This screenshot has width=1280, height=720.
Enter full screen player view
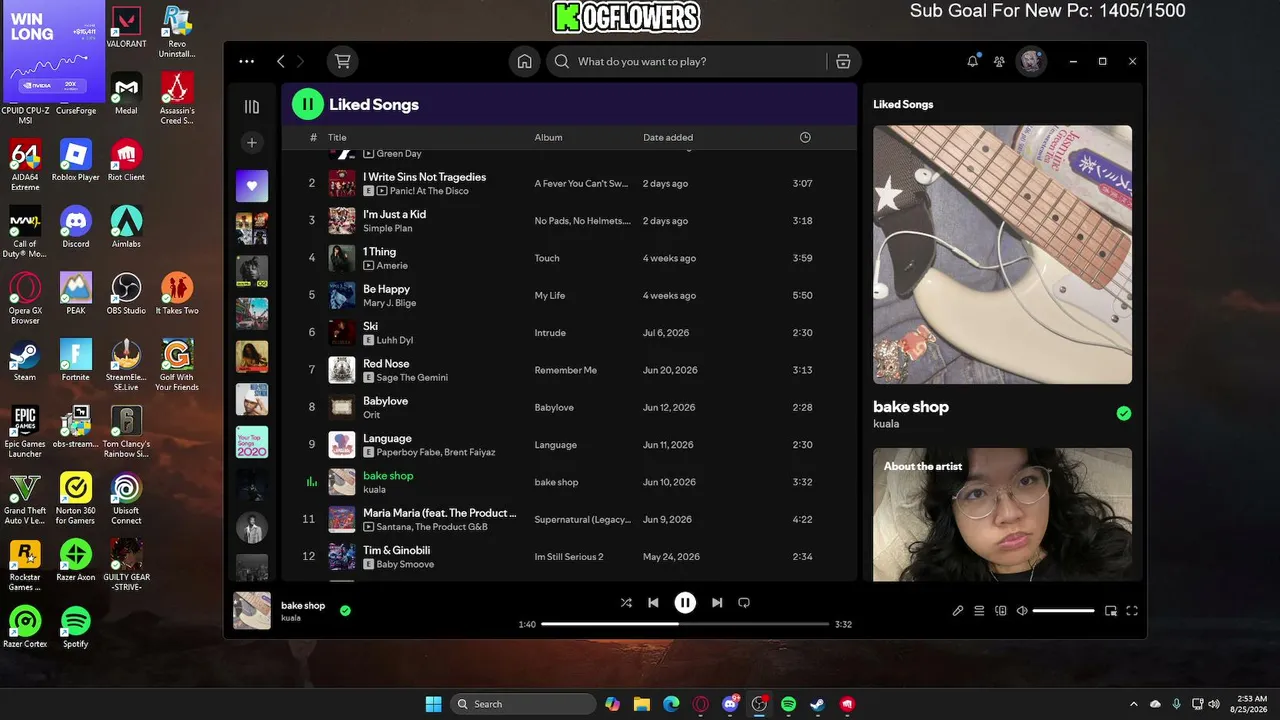tap(1132, 611)
